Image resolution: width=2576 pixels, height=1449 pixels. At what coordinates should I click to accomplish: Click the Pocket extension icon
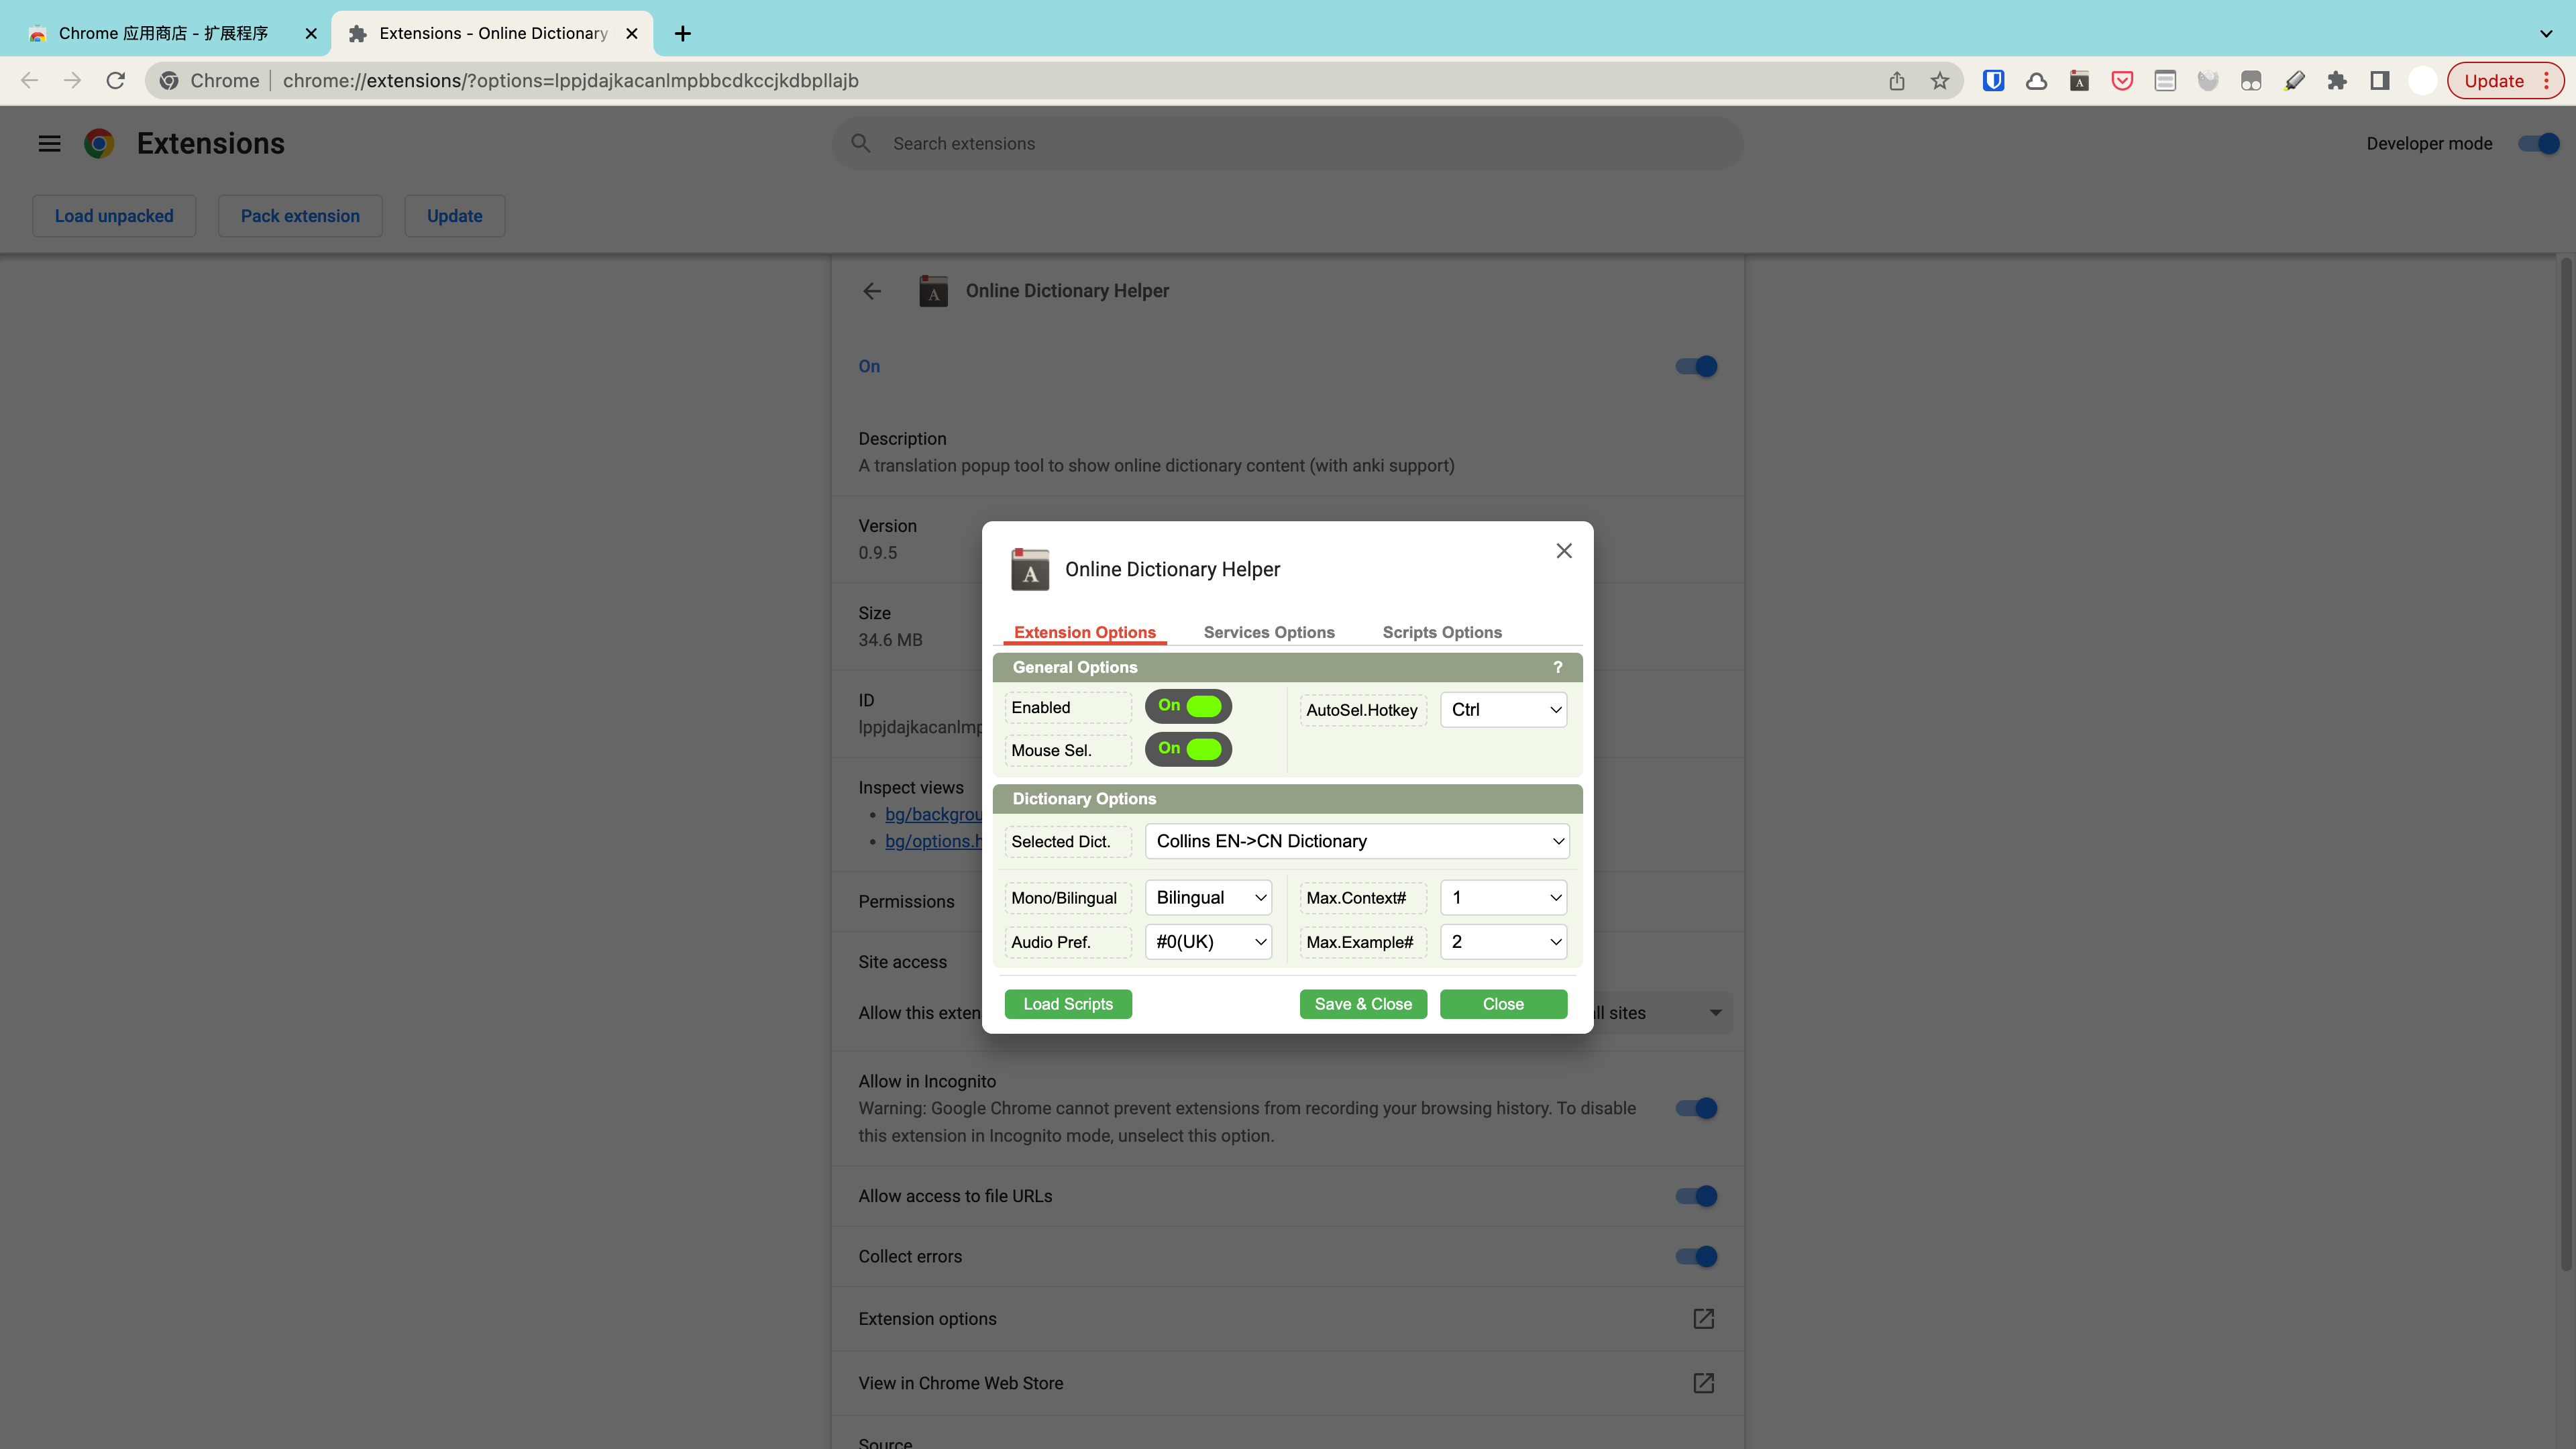pos(2122,81)
